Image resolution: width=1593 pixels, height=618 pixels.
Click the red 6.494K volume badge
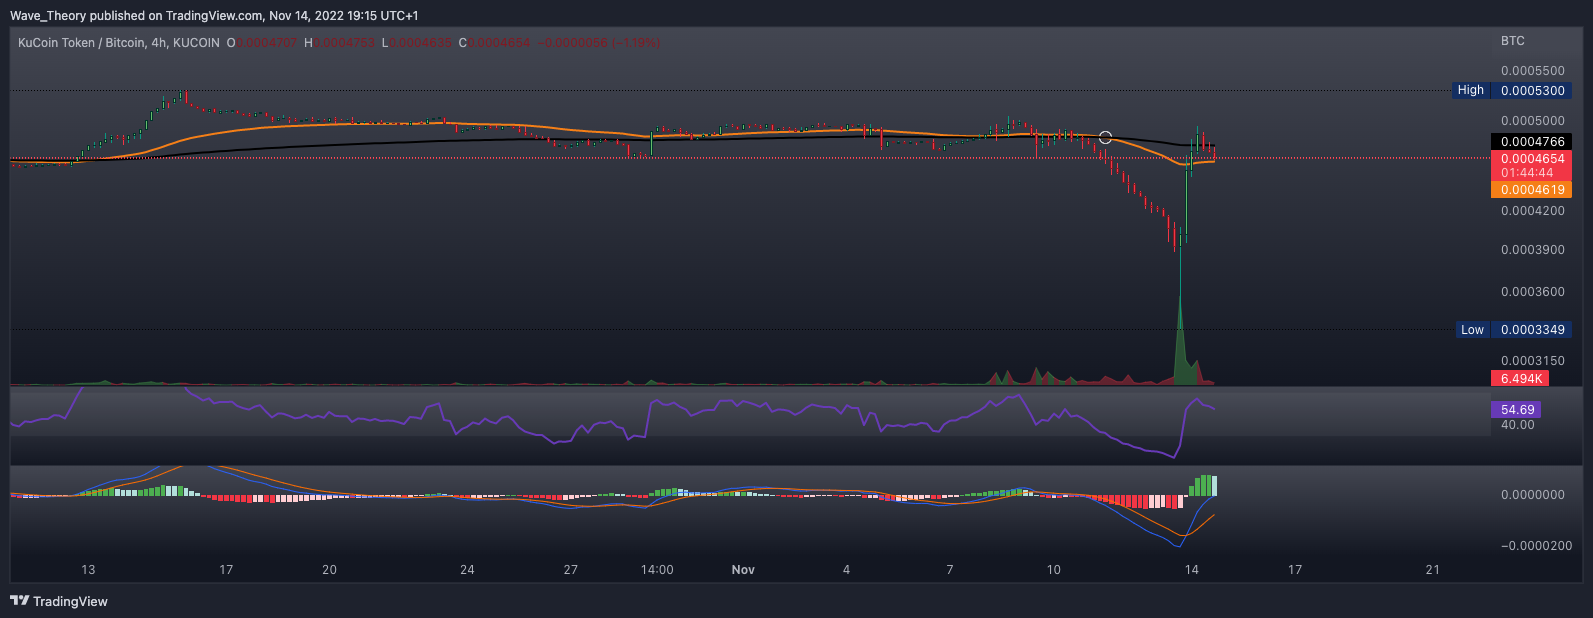(x=1519, y=379)
